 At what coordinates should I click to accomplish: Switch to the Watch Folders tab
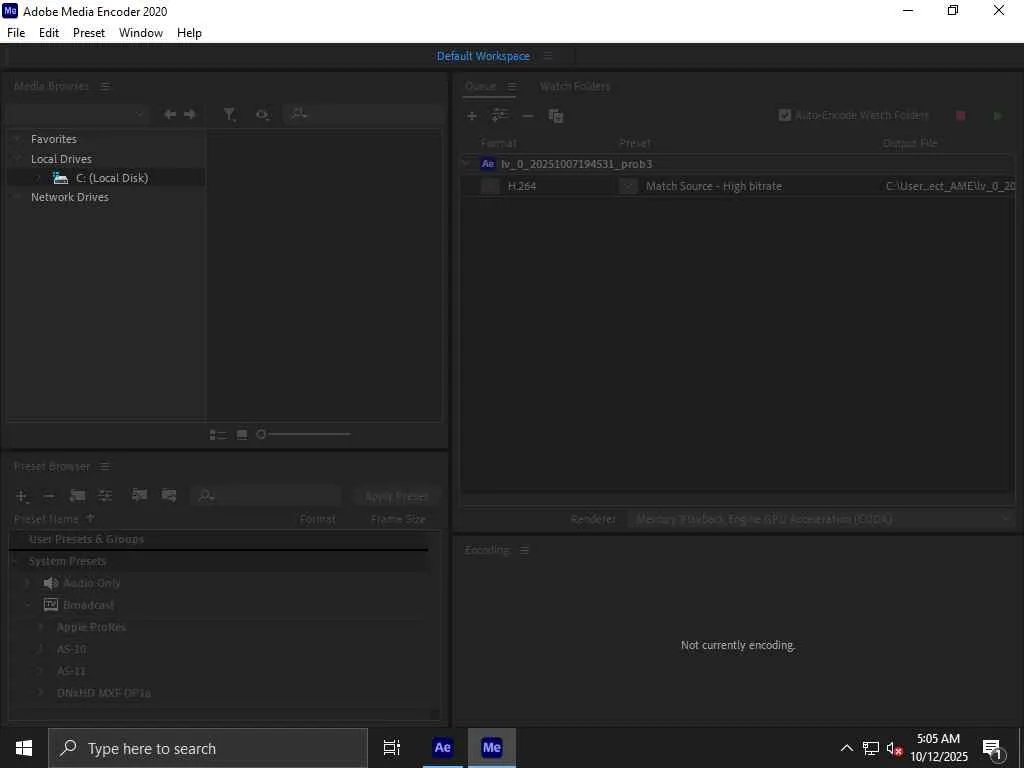coord(575,86)
